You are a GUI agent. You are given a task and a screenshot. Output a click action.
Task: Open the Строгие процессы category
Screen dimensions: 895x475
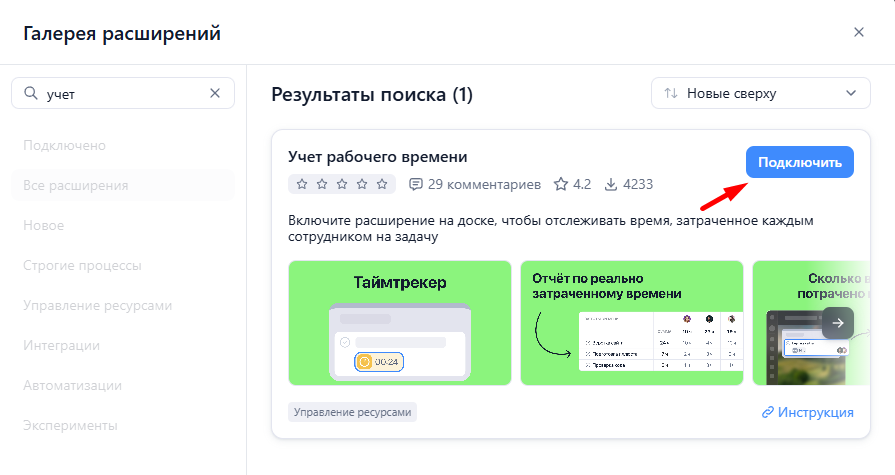pos(82,265)
